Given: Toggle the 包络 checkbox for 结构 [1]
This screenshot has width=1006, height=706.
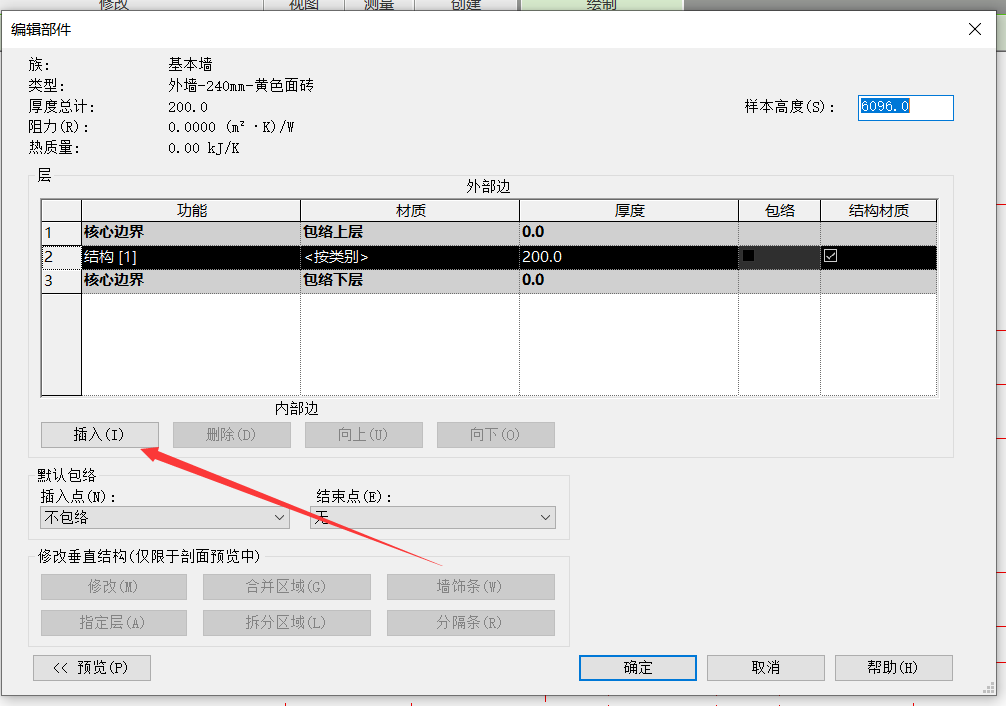Looking at the screenshot, I should (749, 256).
